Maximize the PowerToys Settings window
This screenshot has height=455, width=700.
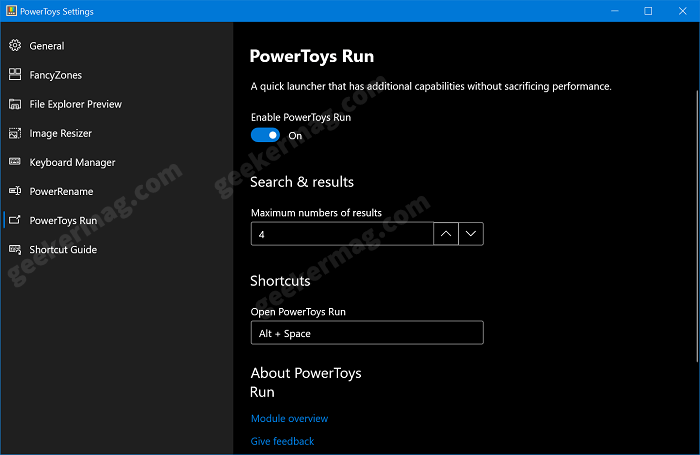[x=648, y=11]
